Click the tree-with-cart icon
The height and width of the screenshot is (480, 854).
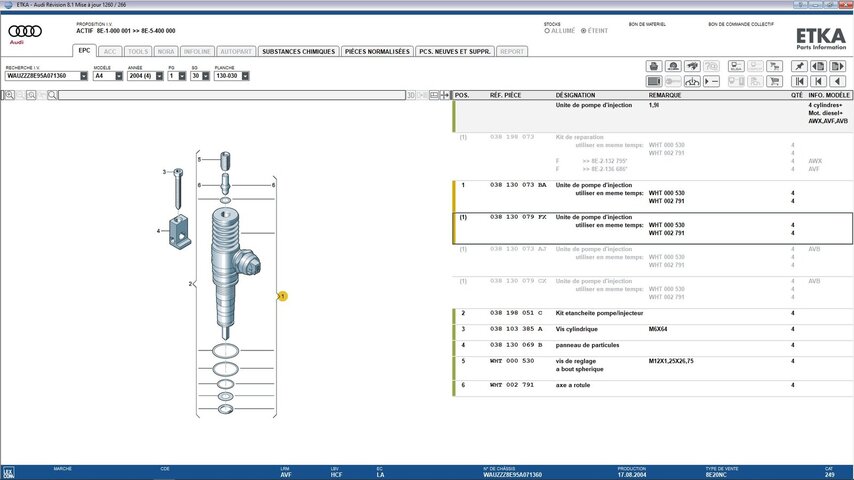tap(774, 66)
